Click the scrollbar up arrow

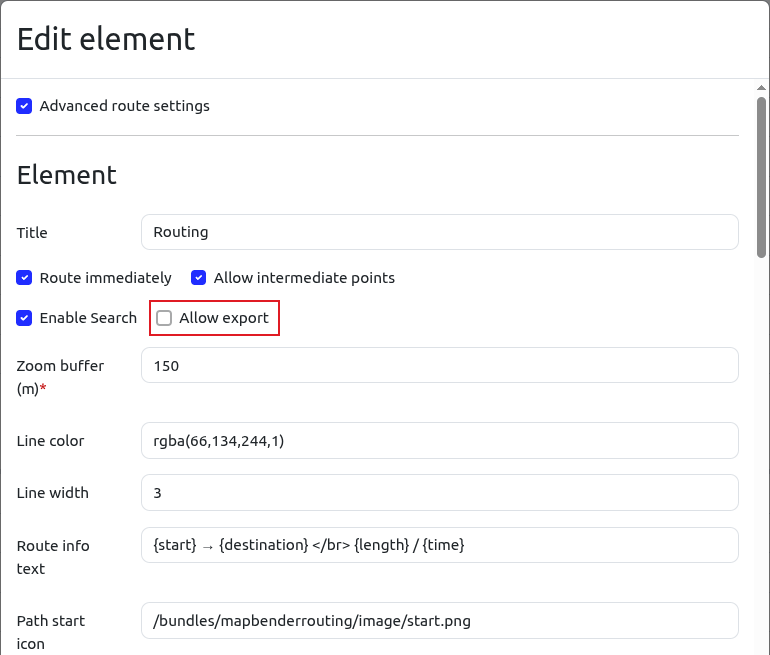click(761, 88)
